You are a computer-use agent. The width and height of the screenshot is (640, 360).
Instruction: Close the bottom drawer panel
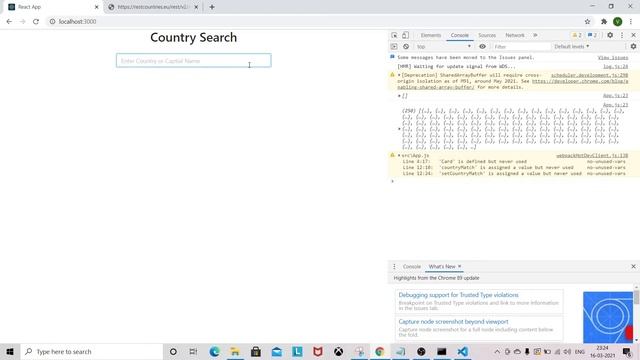[633, 267]
